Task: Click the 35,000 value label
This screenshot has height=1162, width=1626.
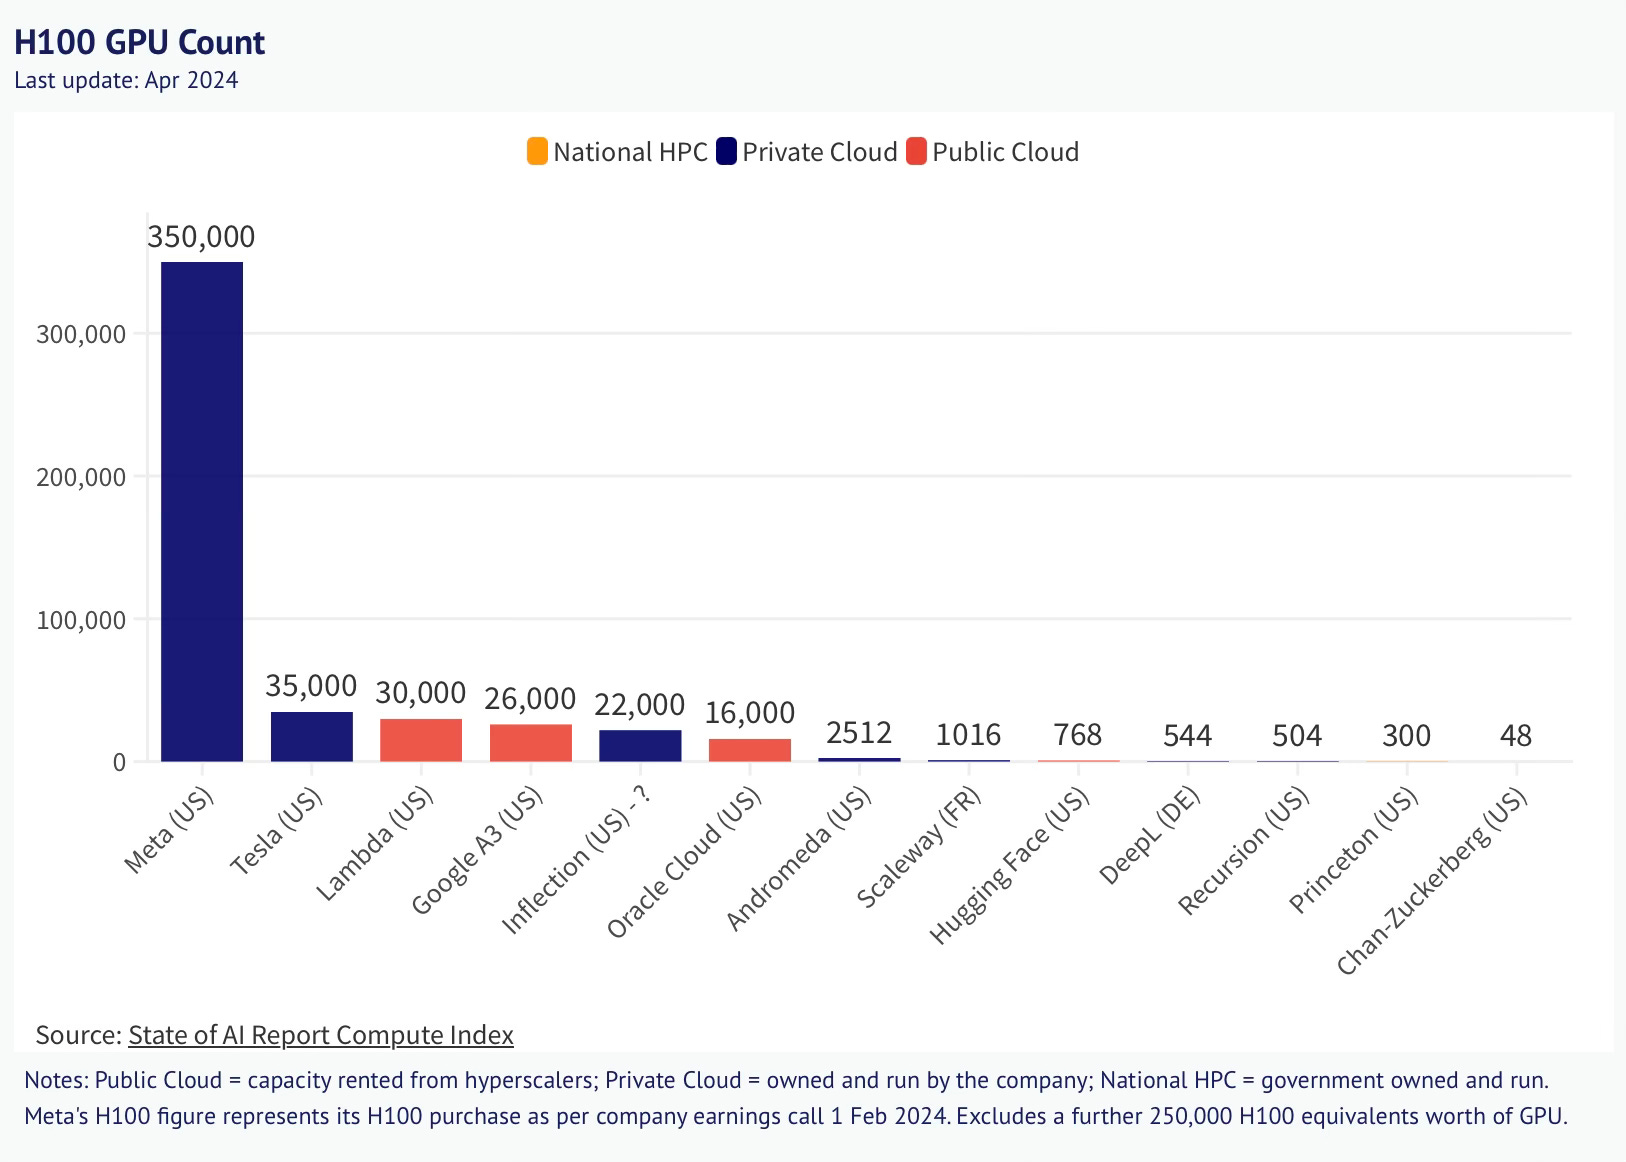Action: tap(311, 686)
